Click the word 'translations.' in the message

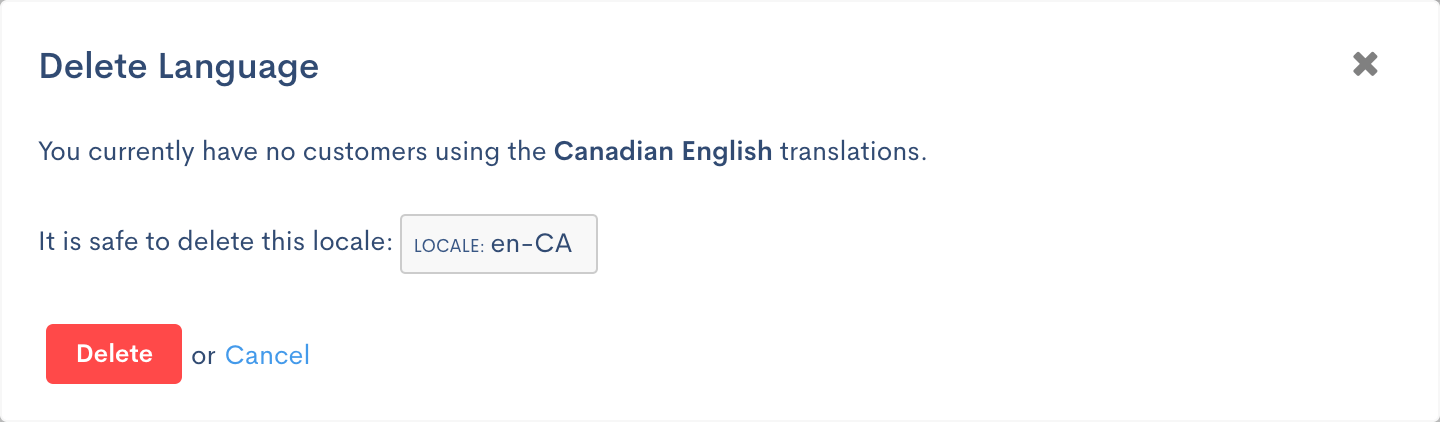pyautogui.click(x=853, y=153)
